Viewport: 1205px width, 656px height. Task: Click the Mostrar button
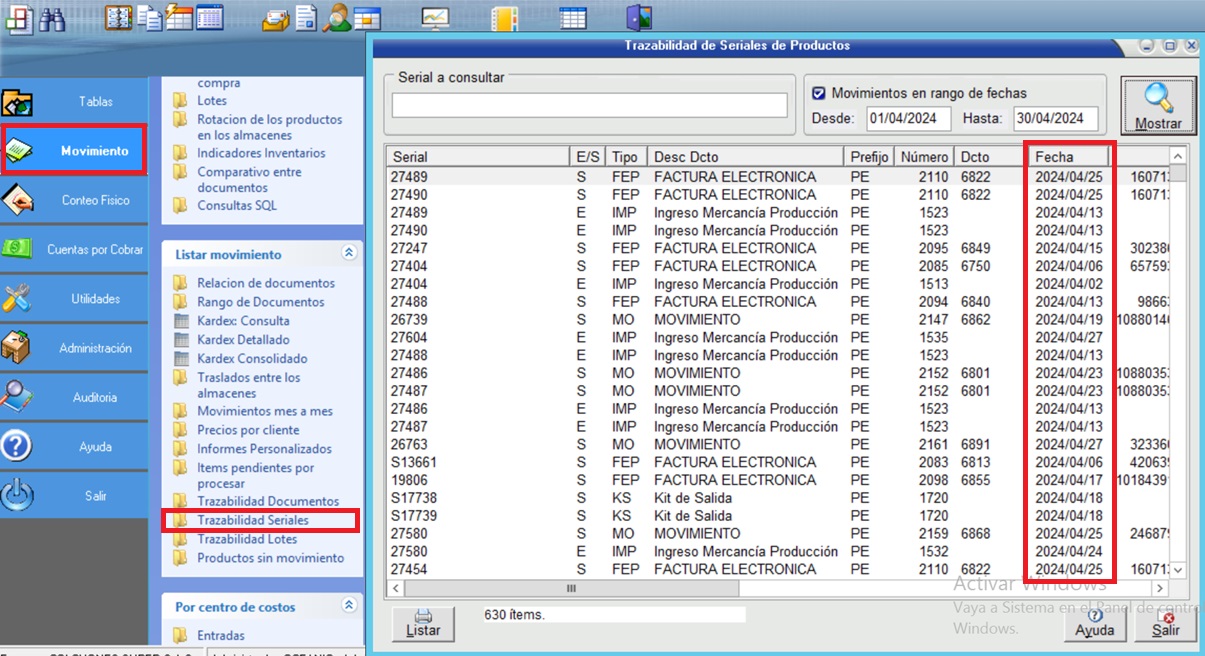pos(1158,106)
